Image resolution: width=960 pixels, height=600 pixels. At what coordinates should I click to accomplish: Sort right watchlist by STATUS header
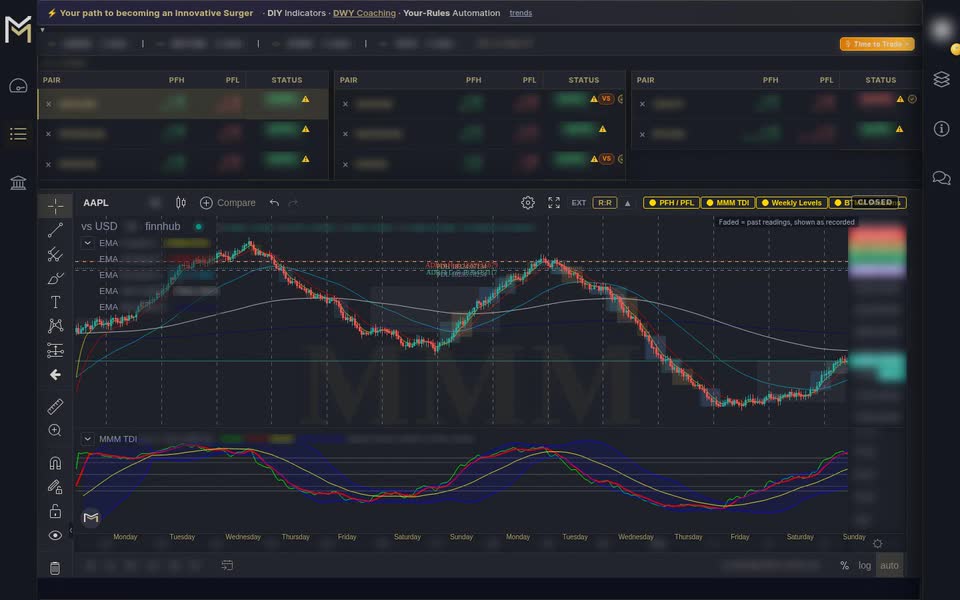(x=880, y=80)
